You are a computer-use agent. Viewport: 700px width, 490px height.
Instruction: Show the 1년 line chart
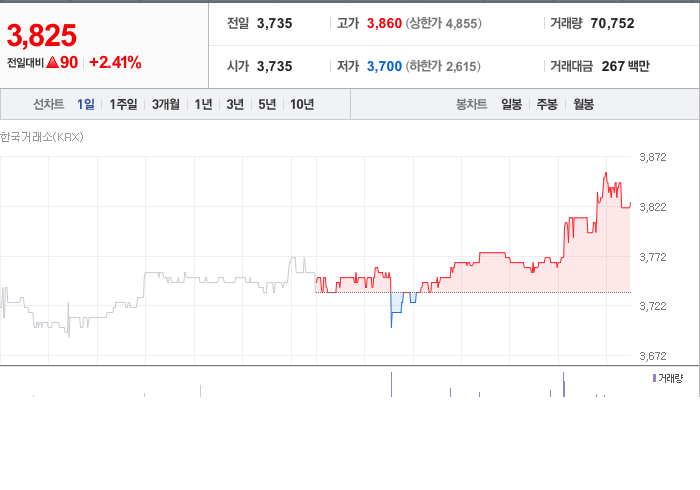click(203, 104)
